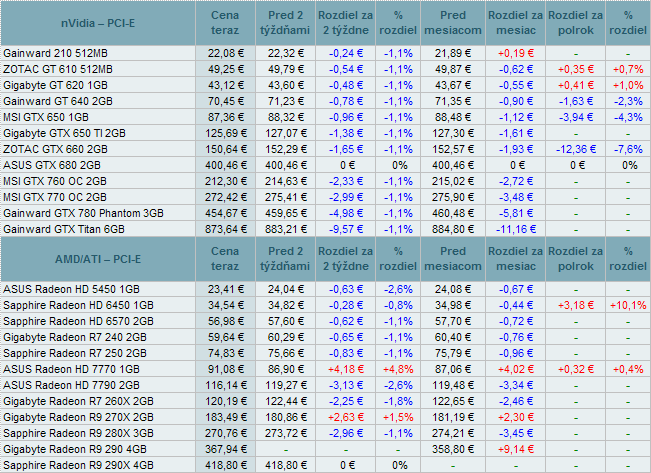Select the -4,3% half-year percentage
The width and height of the screenshot is (651, 473).
point(628,118)
